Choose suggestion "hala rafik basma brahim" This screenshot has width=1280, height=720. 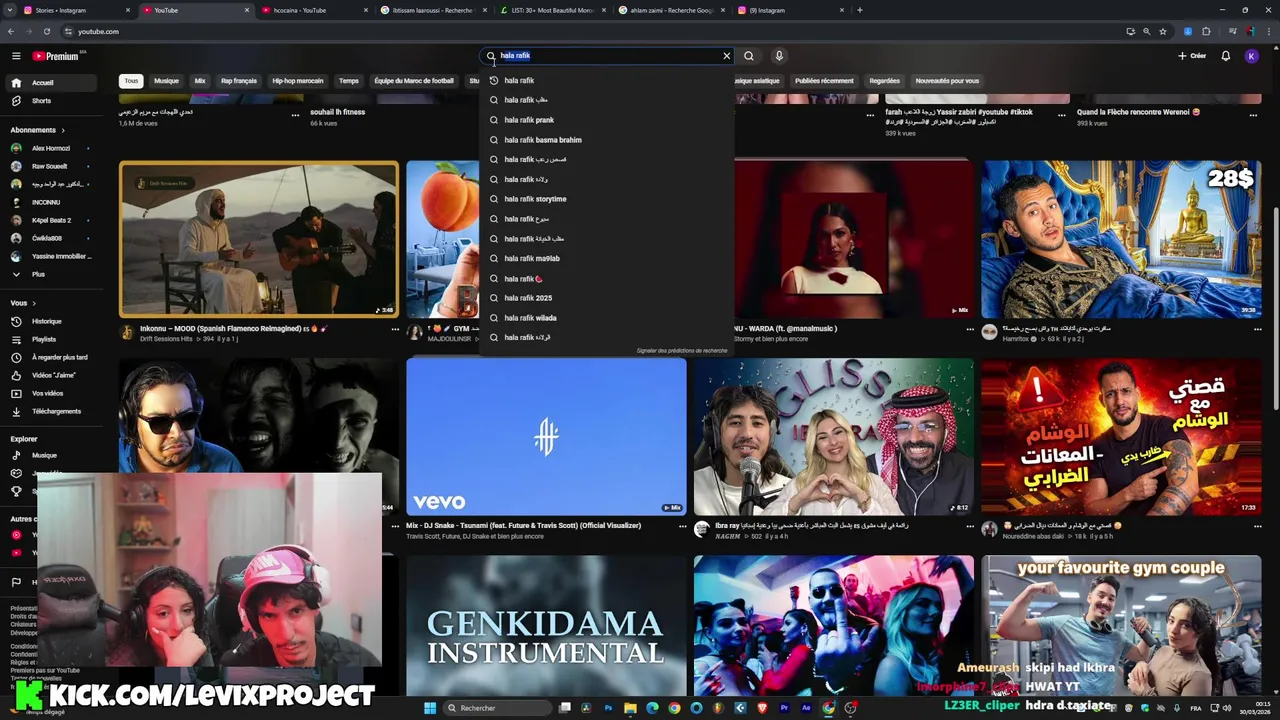point(607,140)
